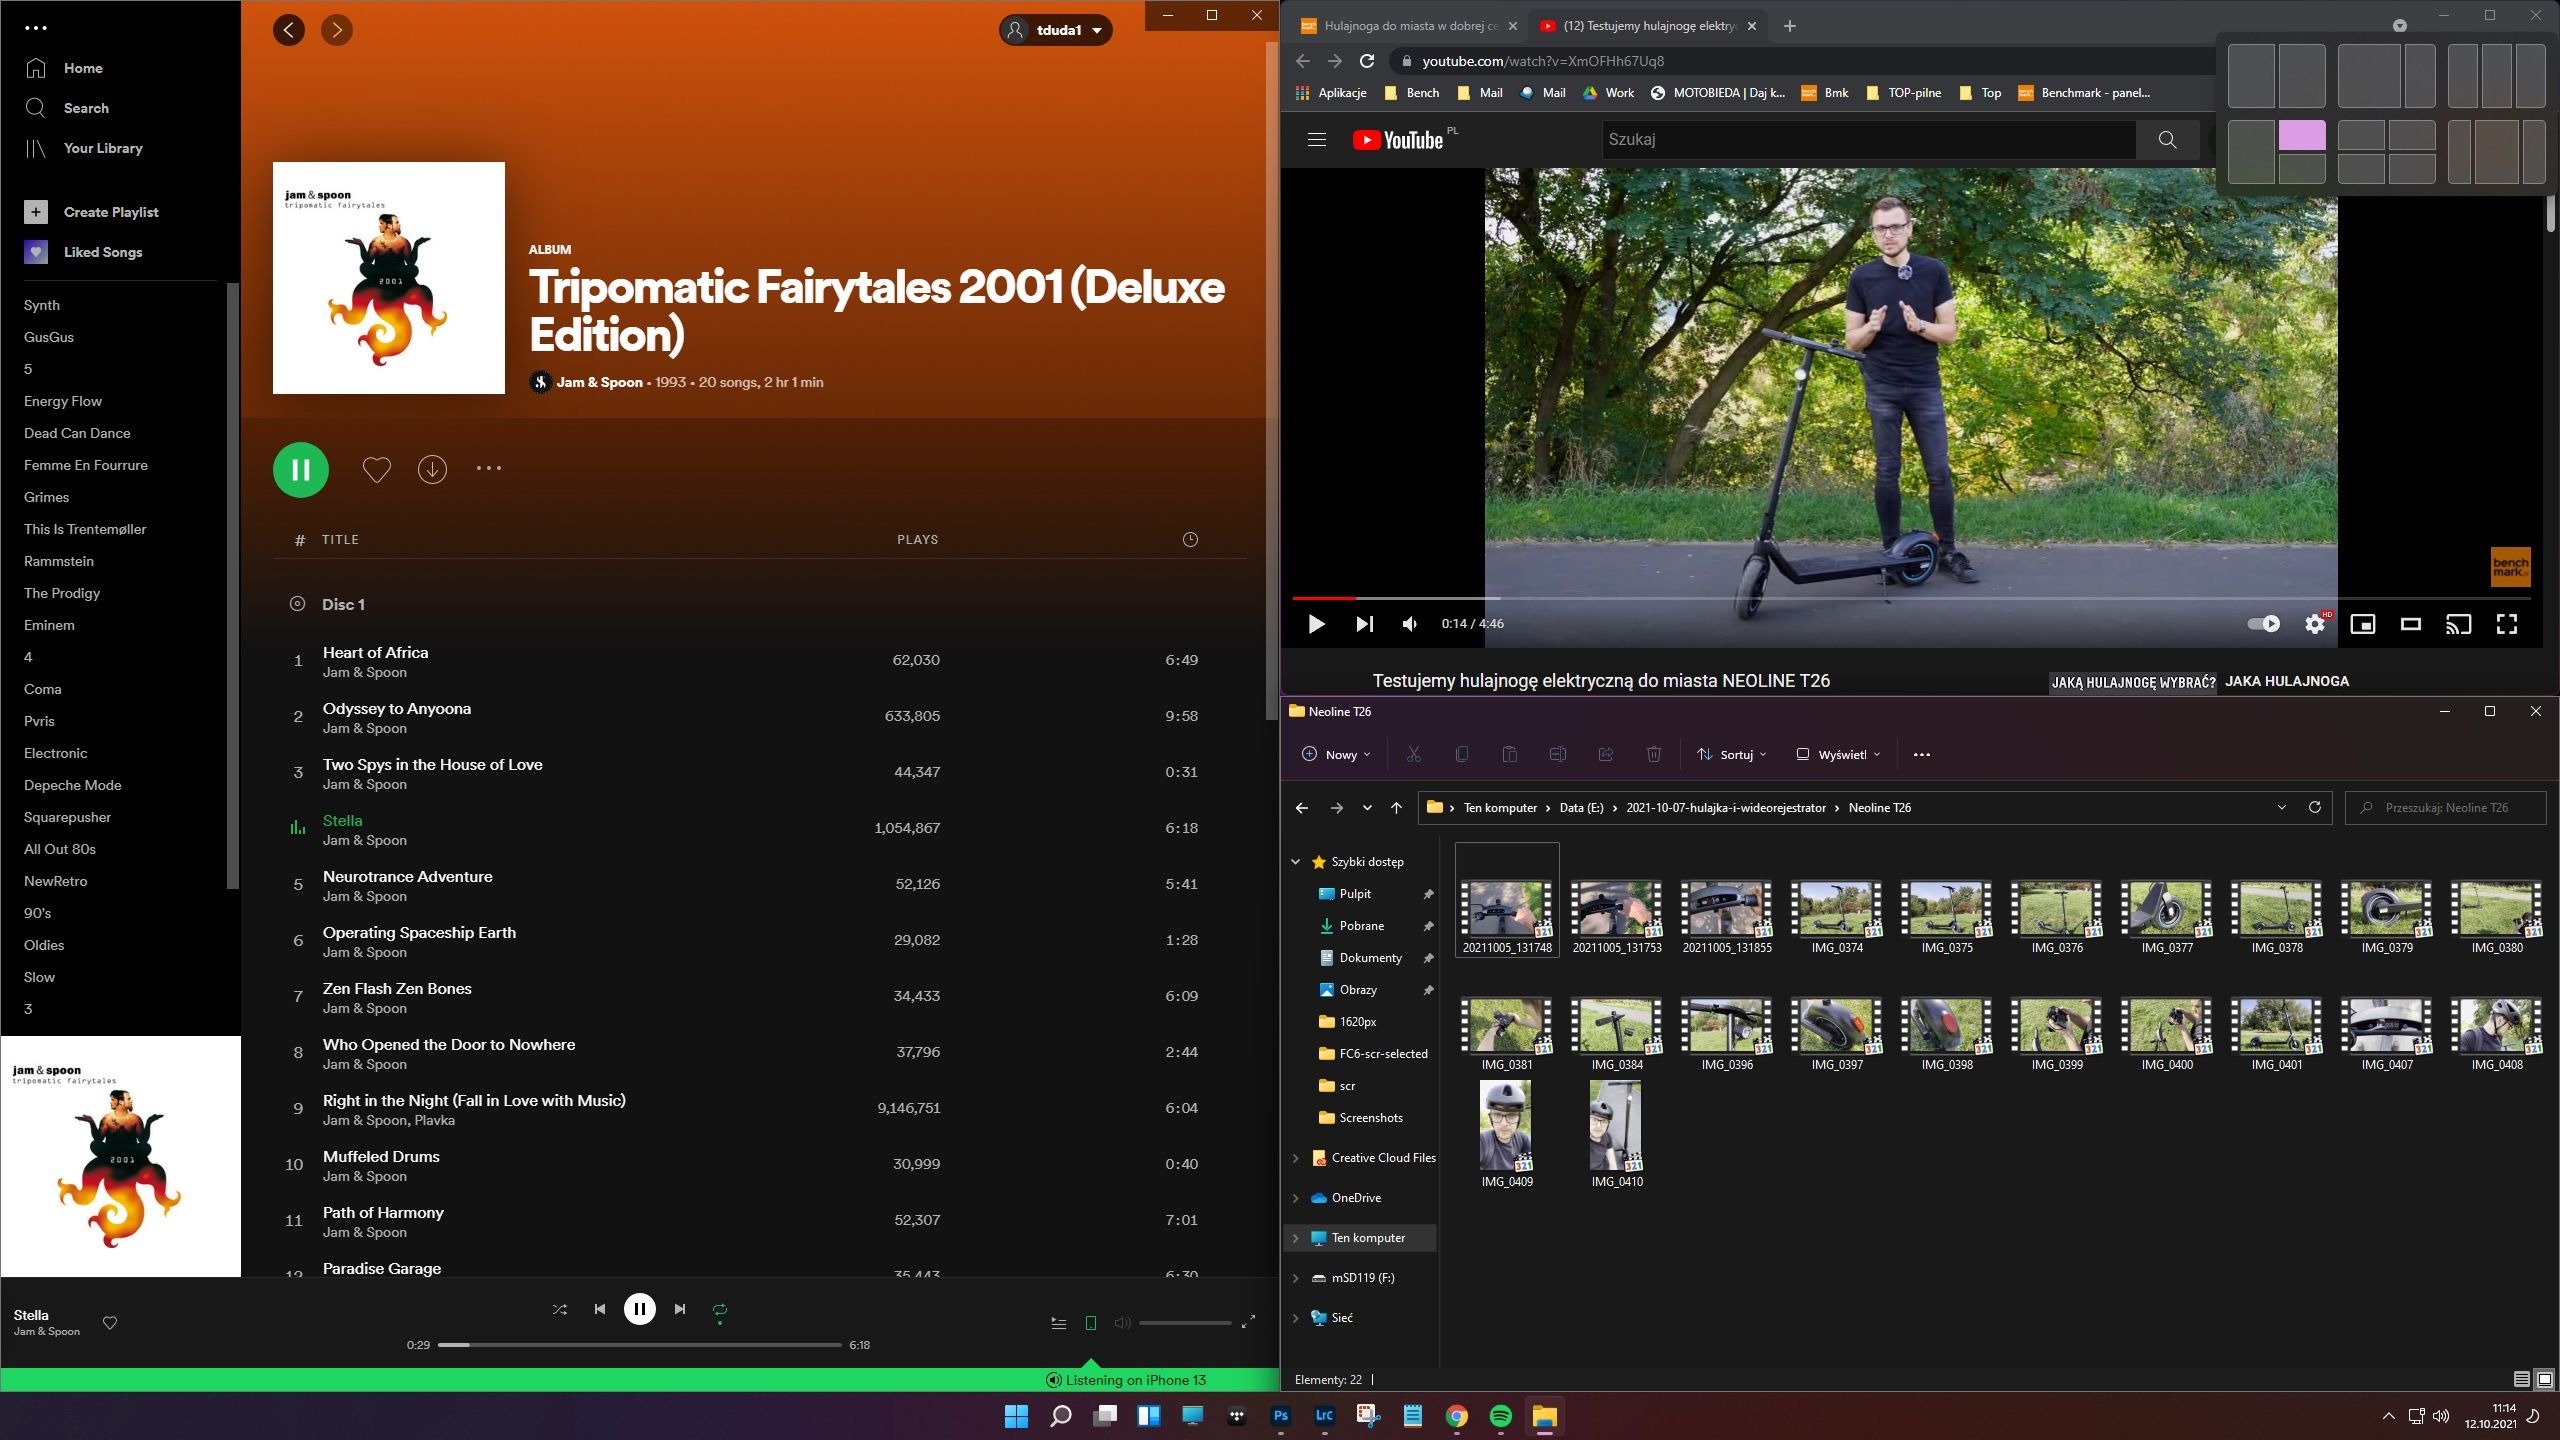Enter YouTube fullscreen
This screenshot has width=2560, height=1440.
[x=2507, y=624]
